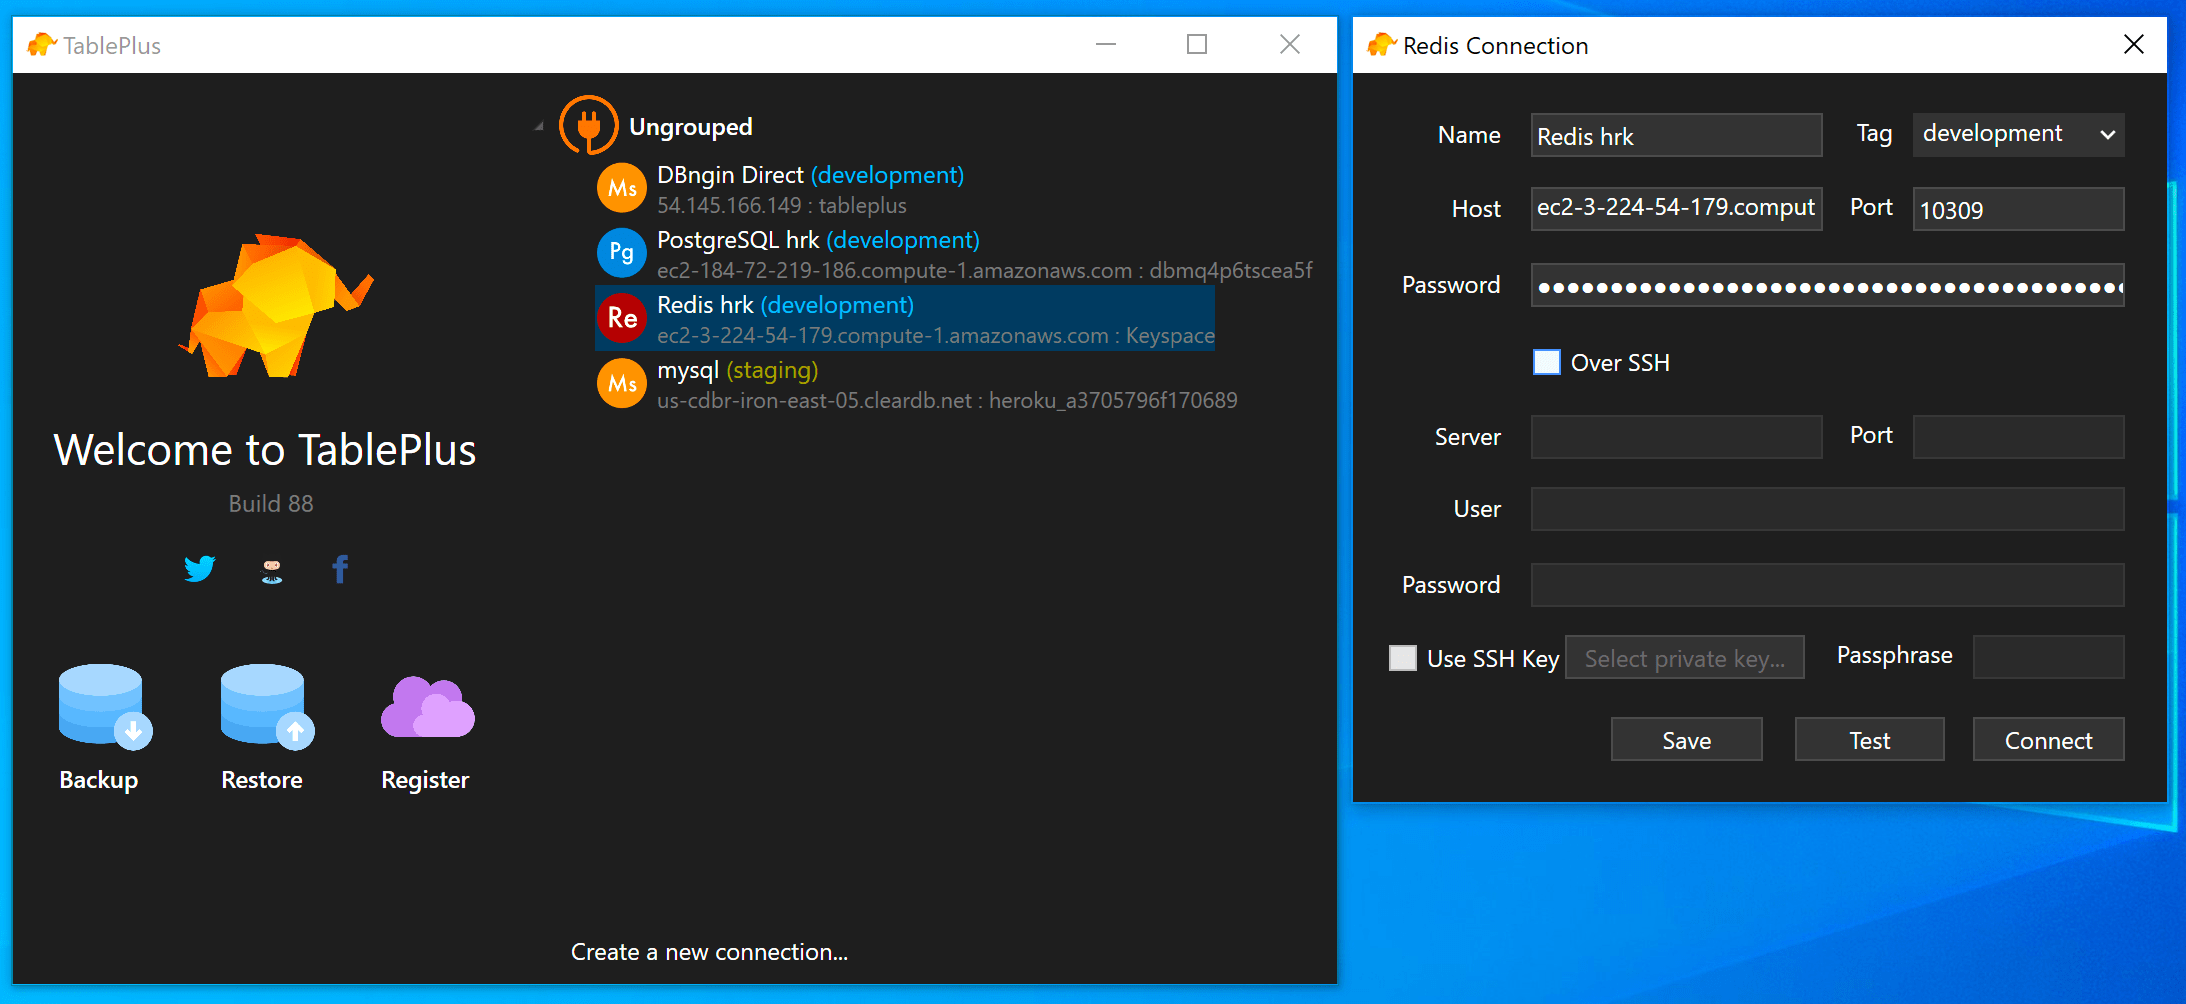
Task: Click the PostgreSQL 'Pg' icon
Action: [621, 252]
